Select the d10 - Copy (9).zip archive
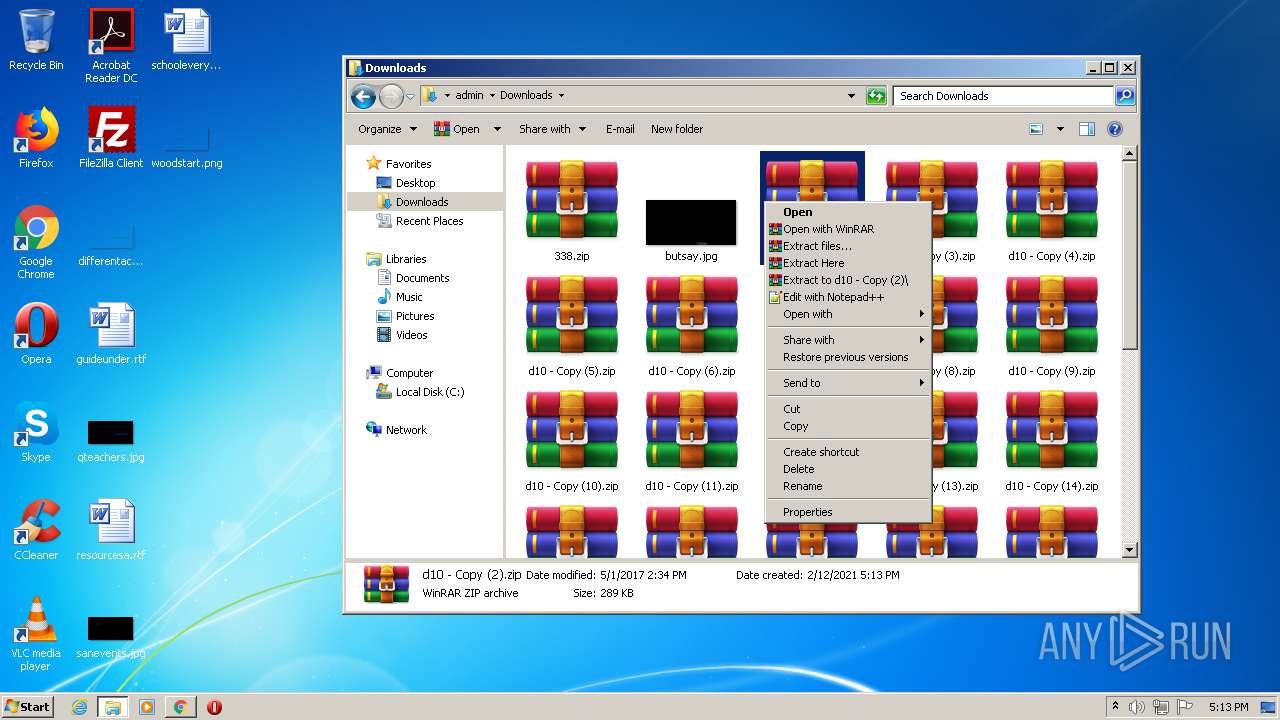This screenshot has width=1280, height=720. pos(1052,325)
